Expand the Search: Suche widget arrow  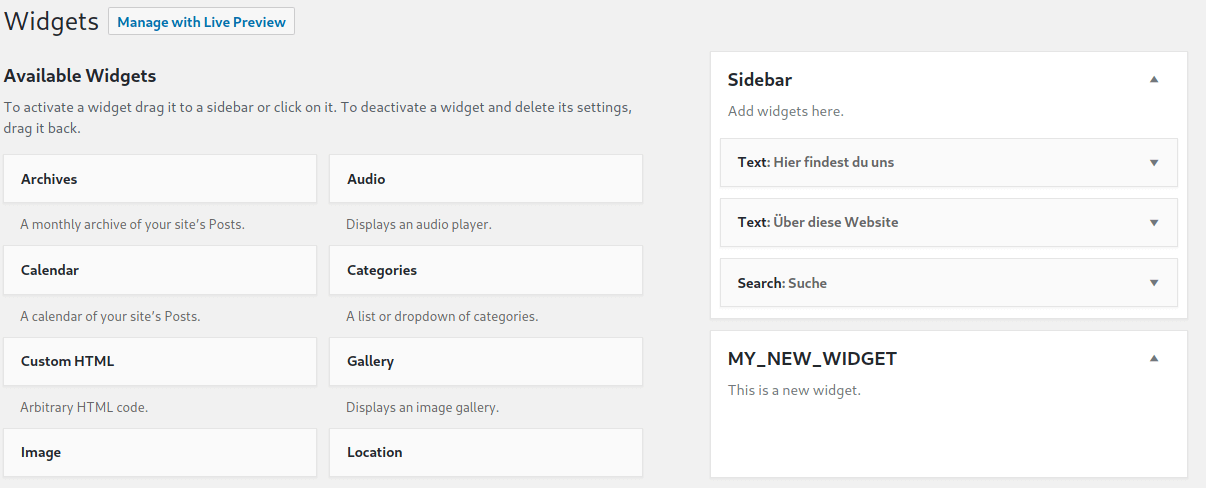coord(1154,283)
